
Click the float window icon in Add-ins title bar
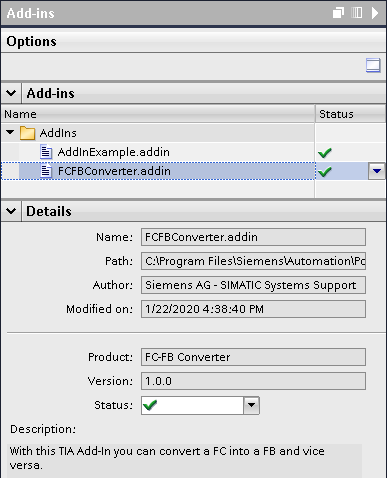(x=338, y=13)
